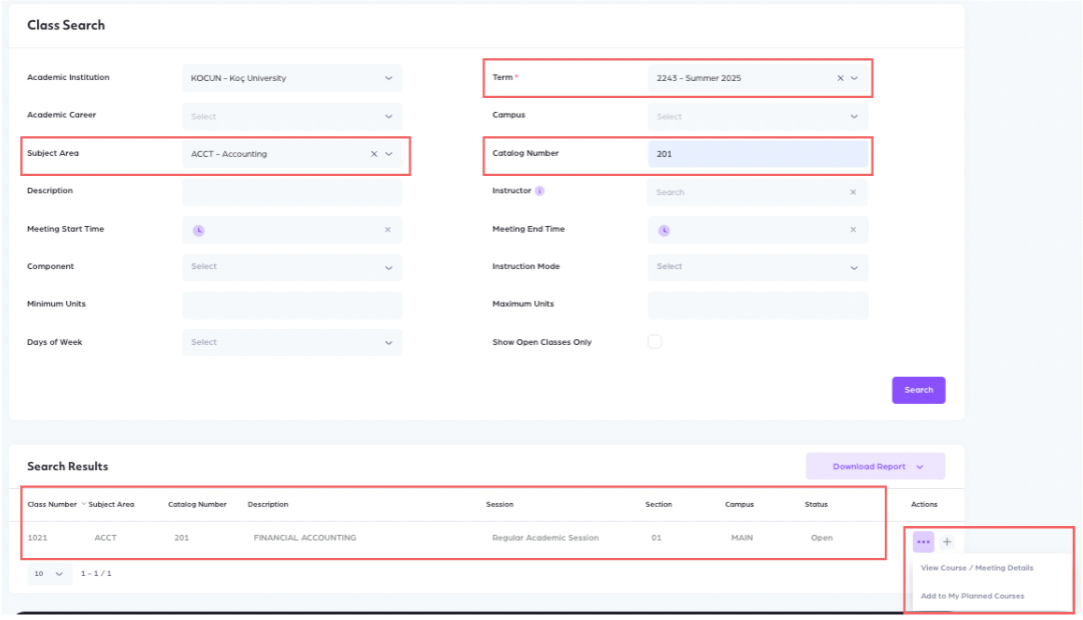Clear the Subject Area selection X
Image resolution: width=1083 pixels, height=620 pixels.
(x=374, y=154)
